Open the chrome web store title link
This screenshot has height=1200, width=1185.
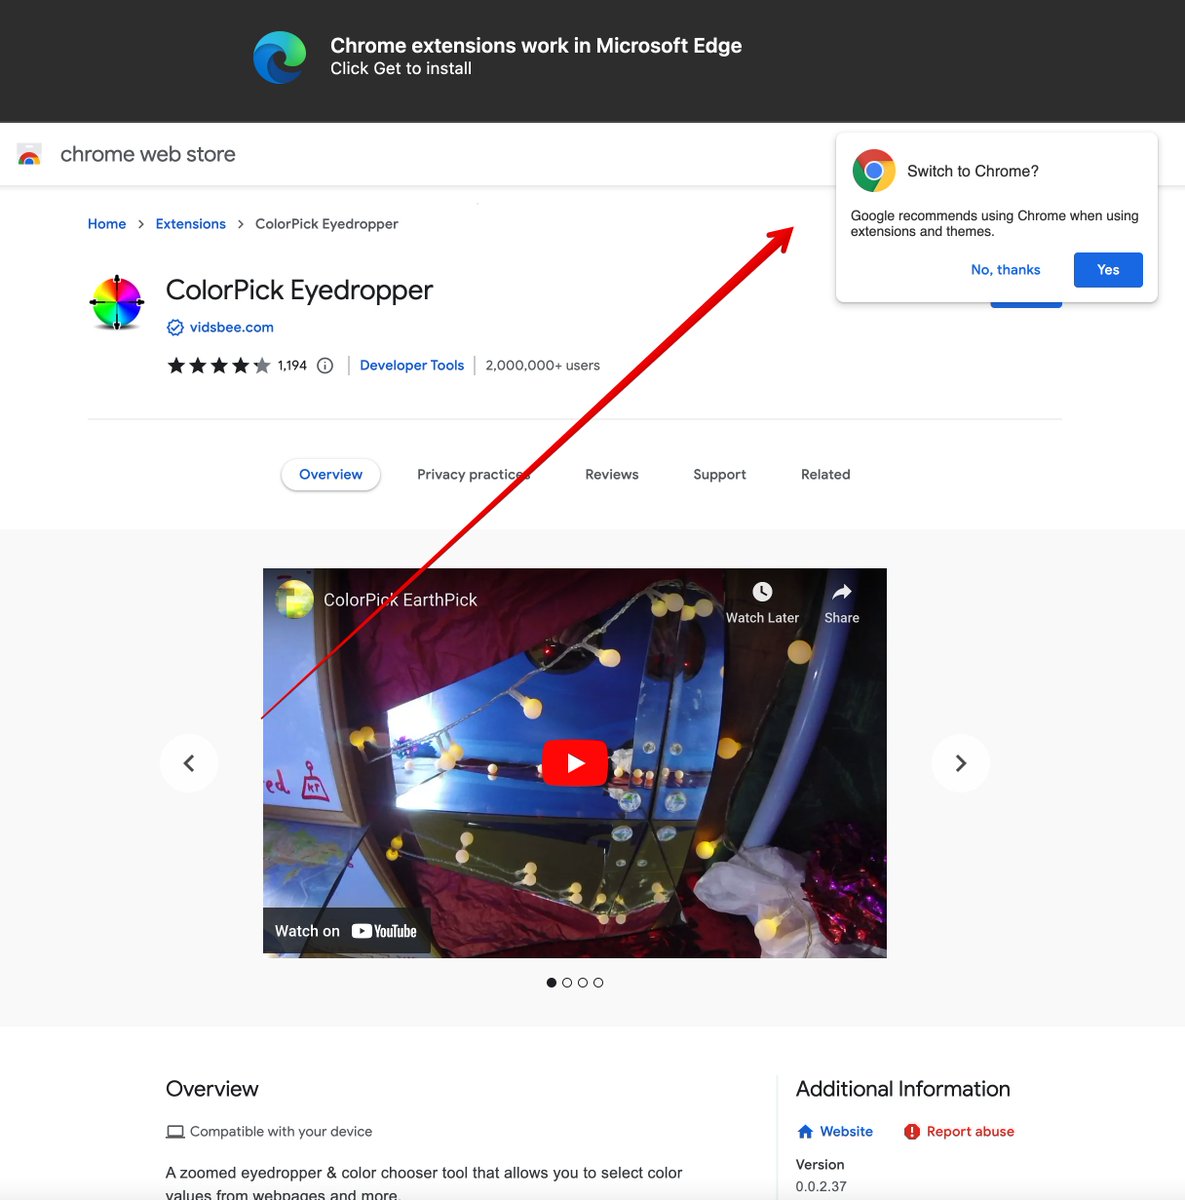coord(148,154)
